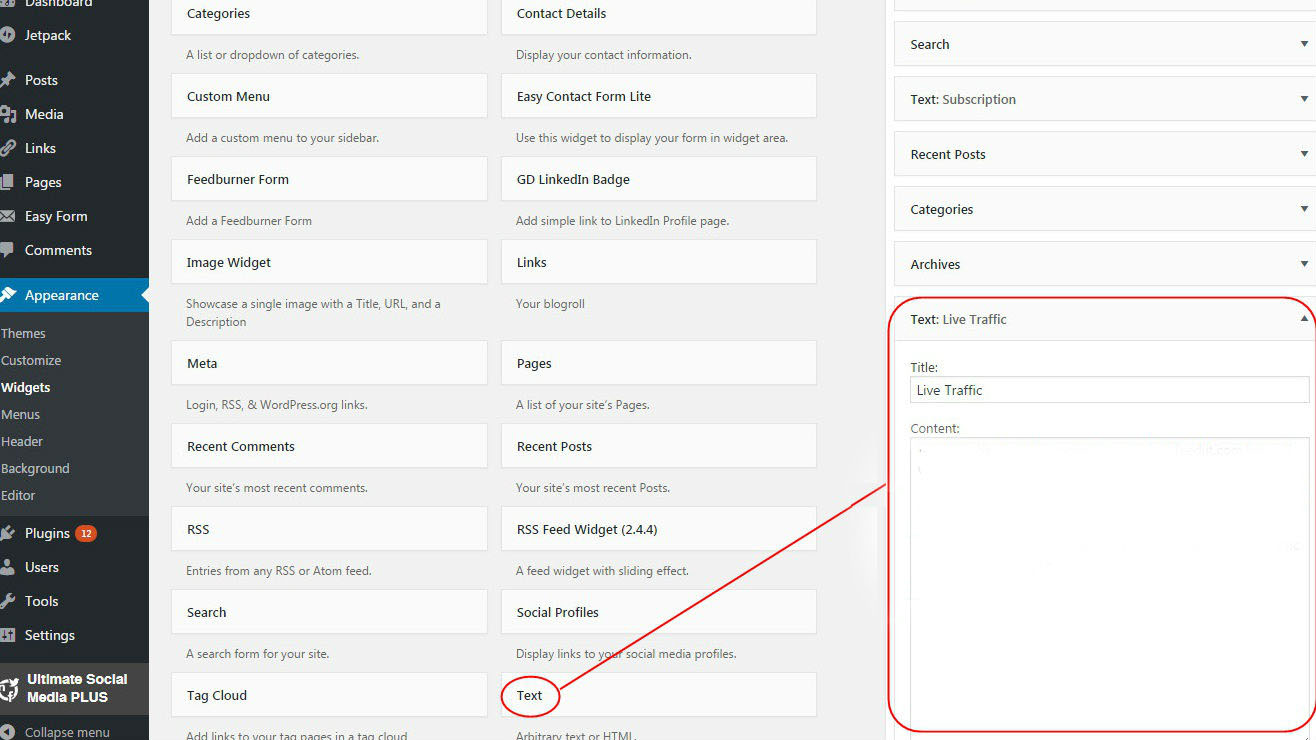1316x740 pixels.
Task: Click the Plugins plug icon
Action: tap(7, 533)
